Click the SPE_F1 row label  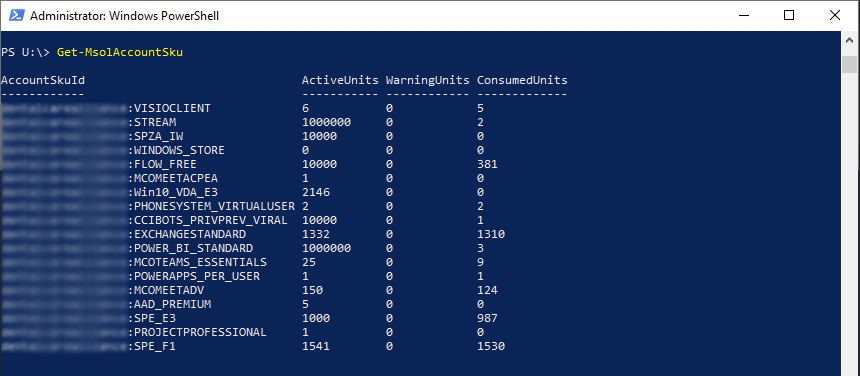point(155,346)
